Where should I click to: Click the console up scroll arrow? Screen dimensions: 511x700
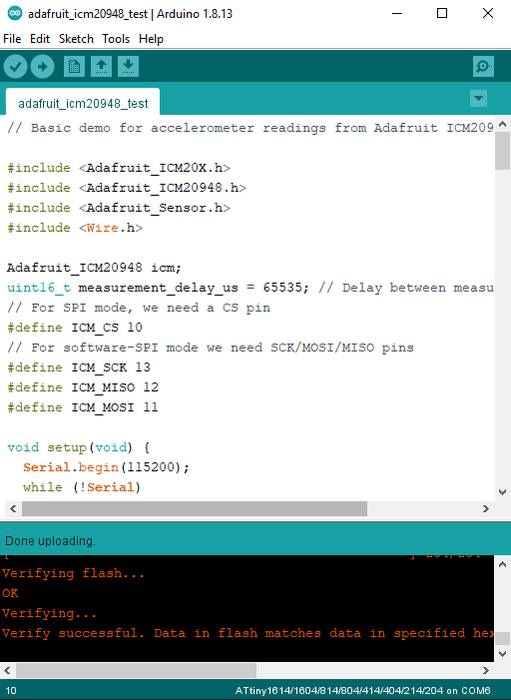[502, 564]
